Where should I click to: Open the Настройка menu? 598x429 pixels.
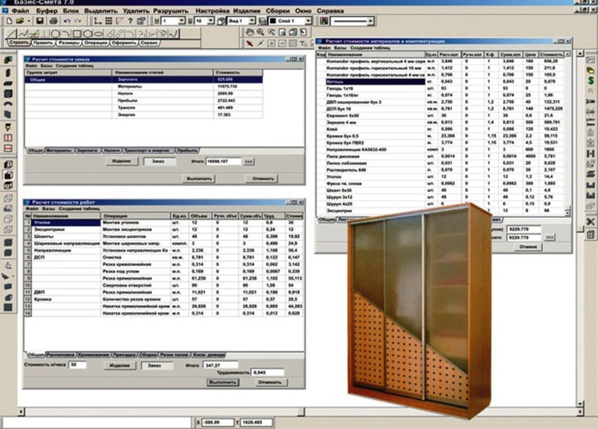(x=212, y=11)
